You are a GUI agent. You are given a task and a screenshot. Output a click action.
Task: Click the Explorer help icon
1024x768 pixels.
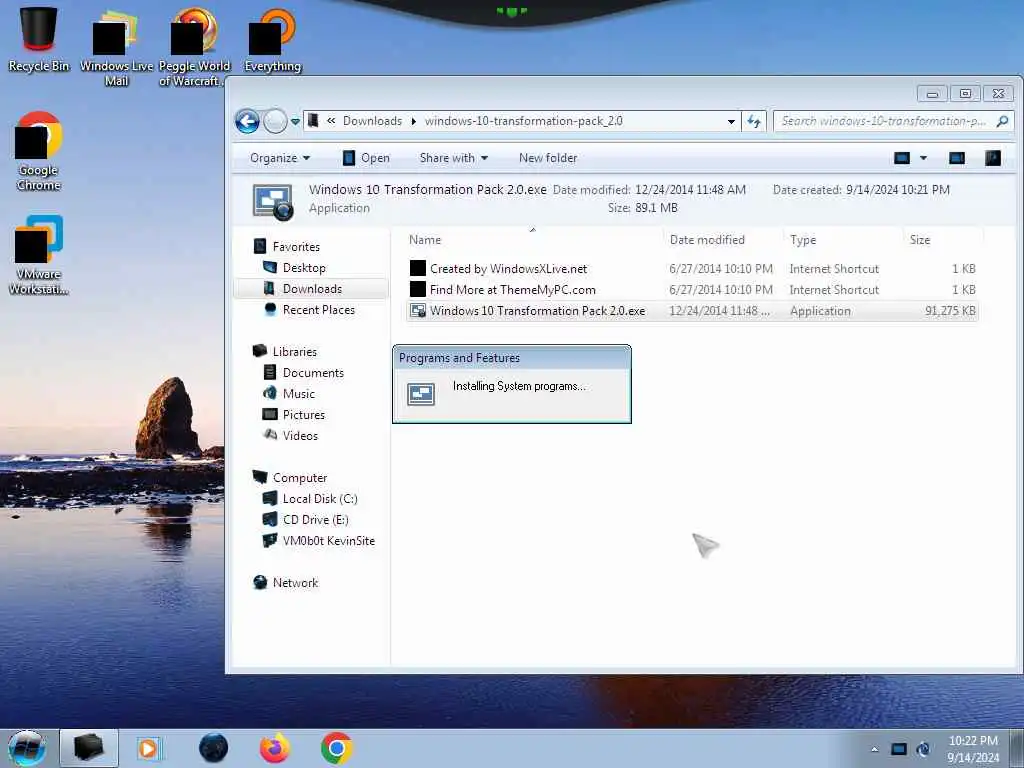(993, 158)
